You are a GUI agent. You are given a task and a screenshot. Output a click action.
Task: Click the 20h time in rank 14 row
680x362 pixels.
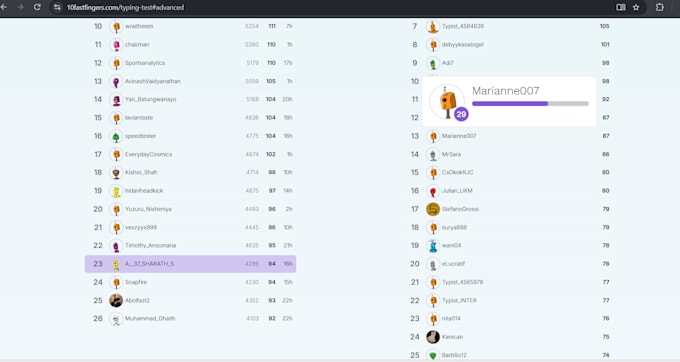point(287,99)
